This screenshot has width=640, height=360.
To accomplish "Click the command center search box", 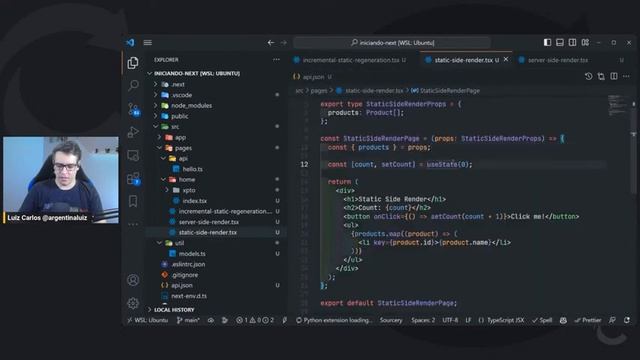I will (x=392, y=42).
